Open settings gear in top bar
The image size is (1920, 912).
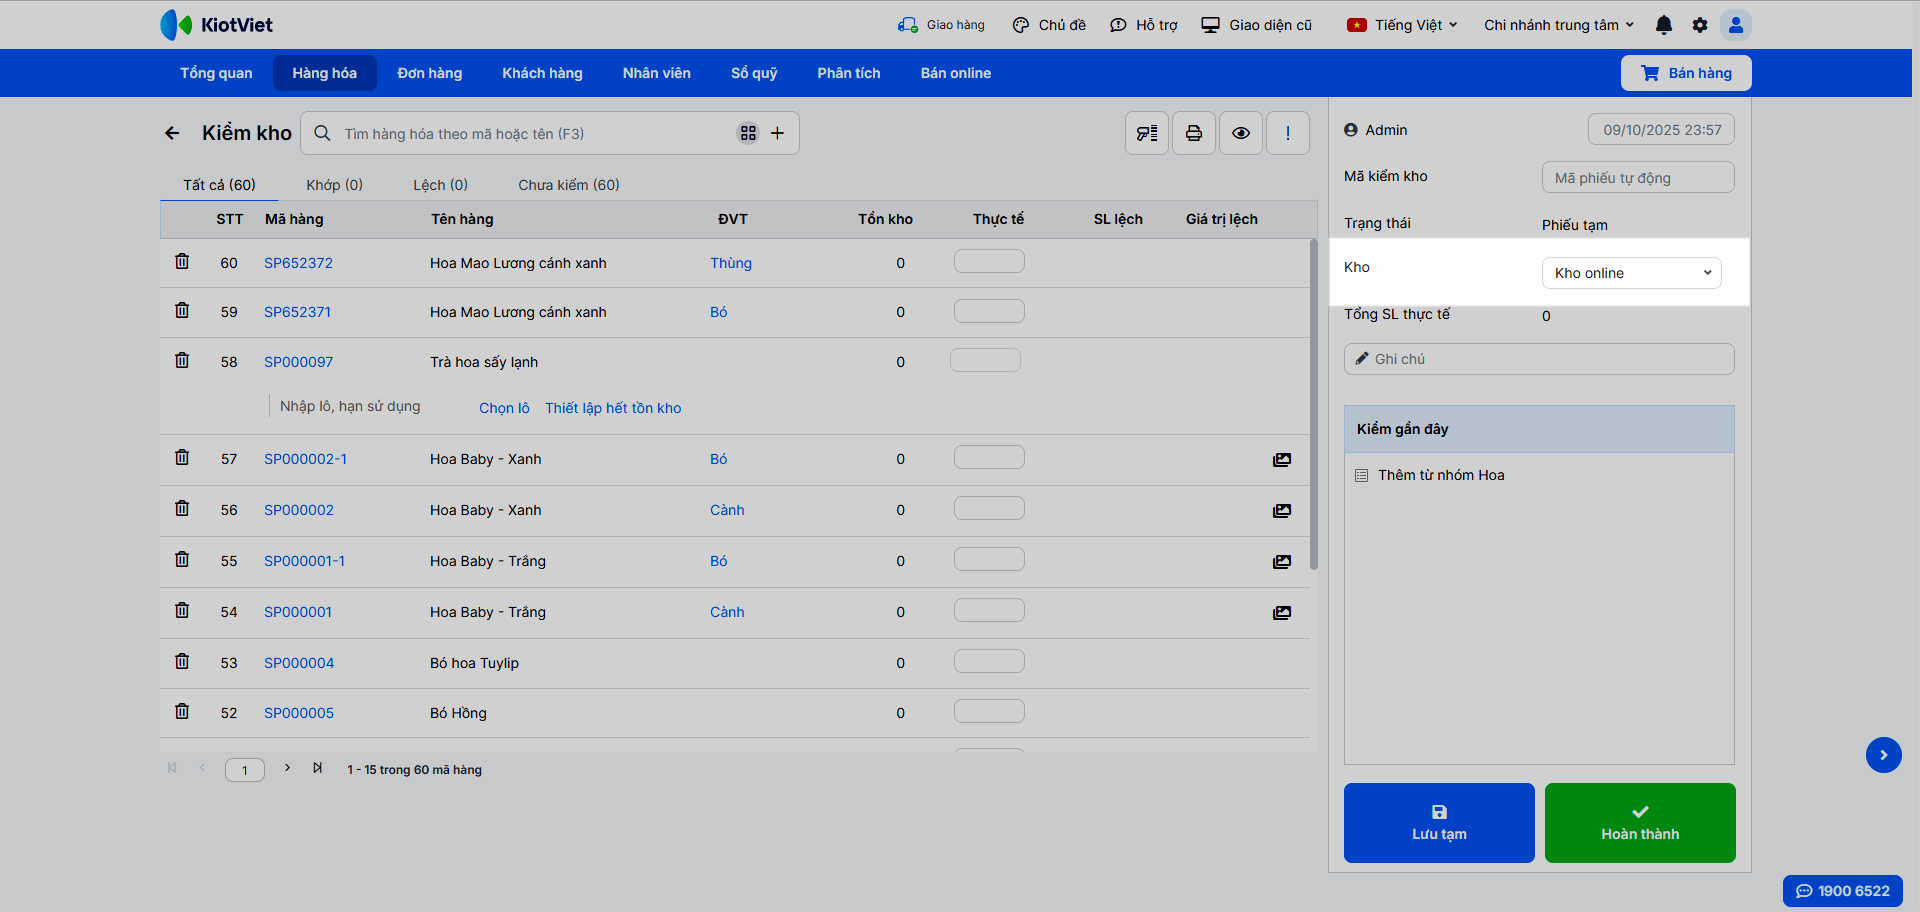[1700, 25]
